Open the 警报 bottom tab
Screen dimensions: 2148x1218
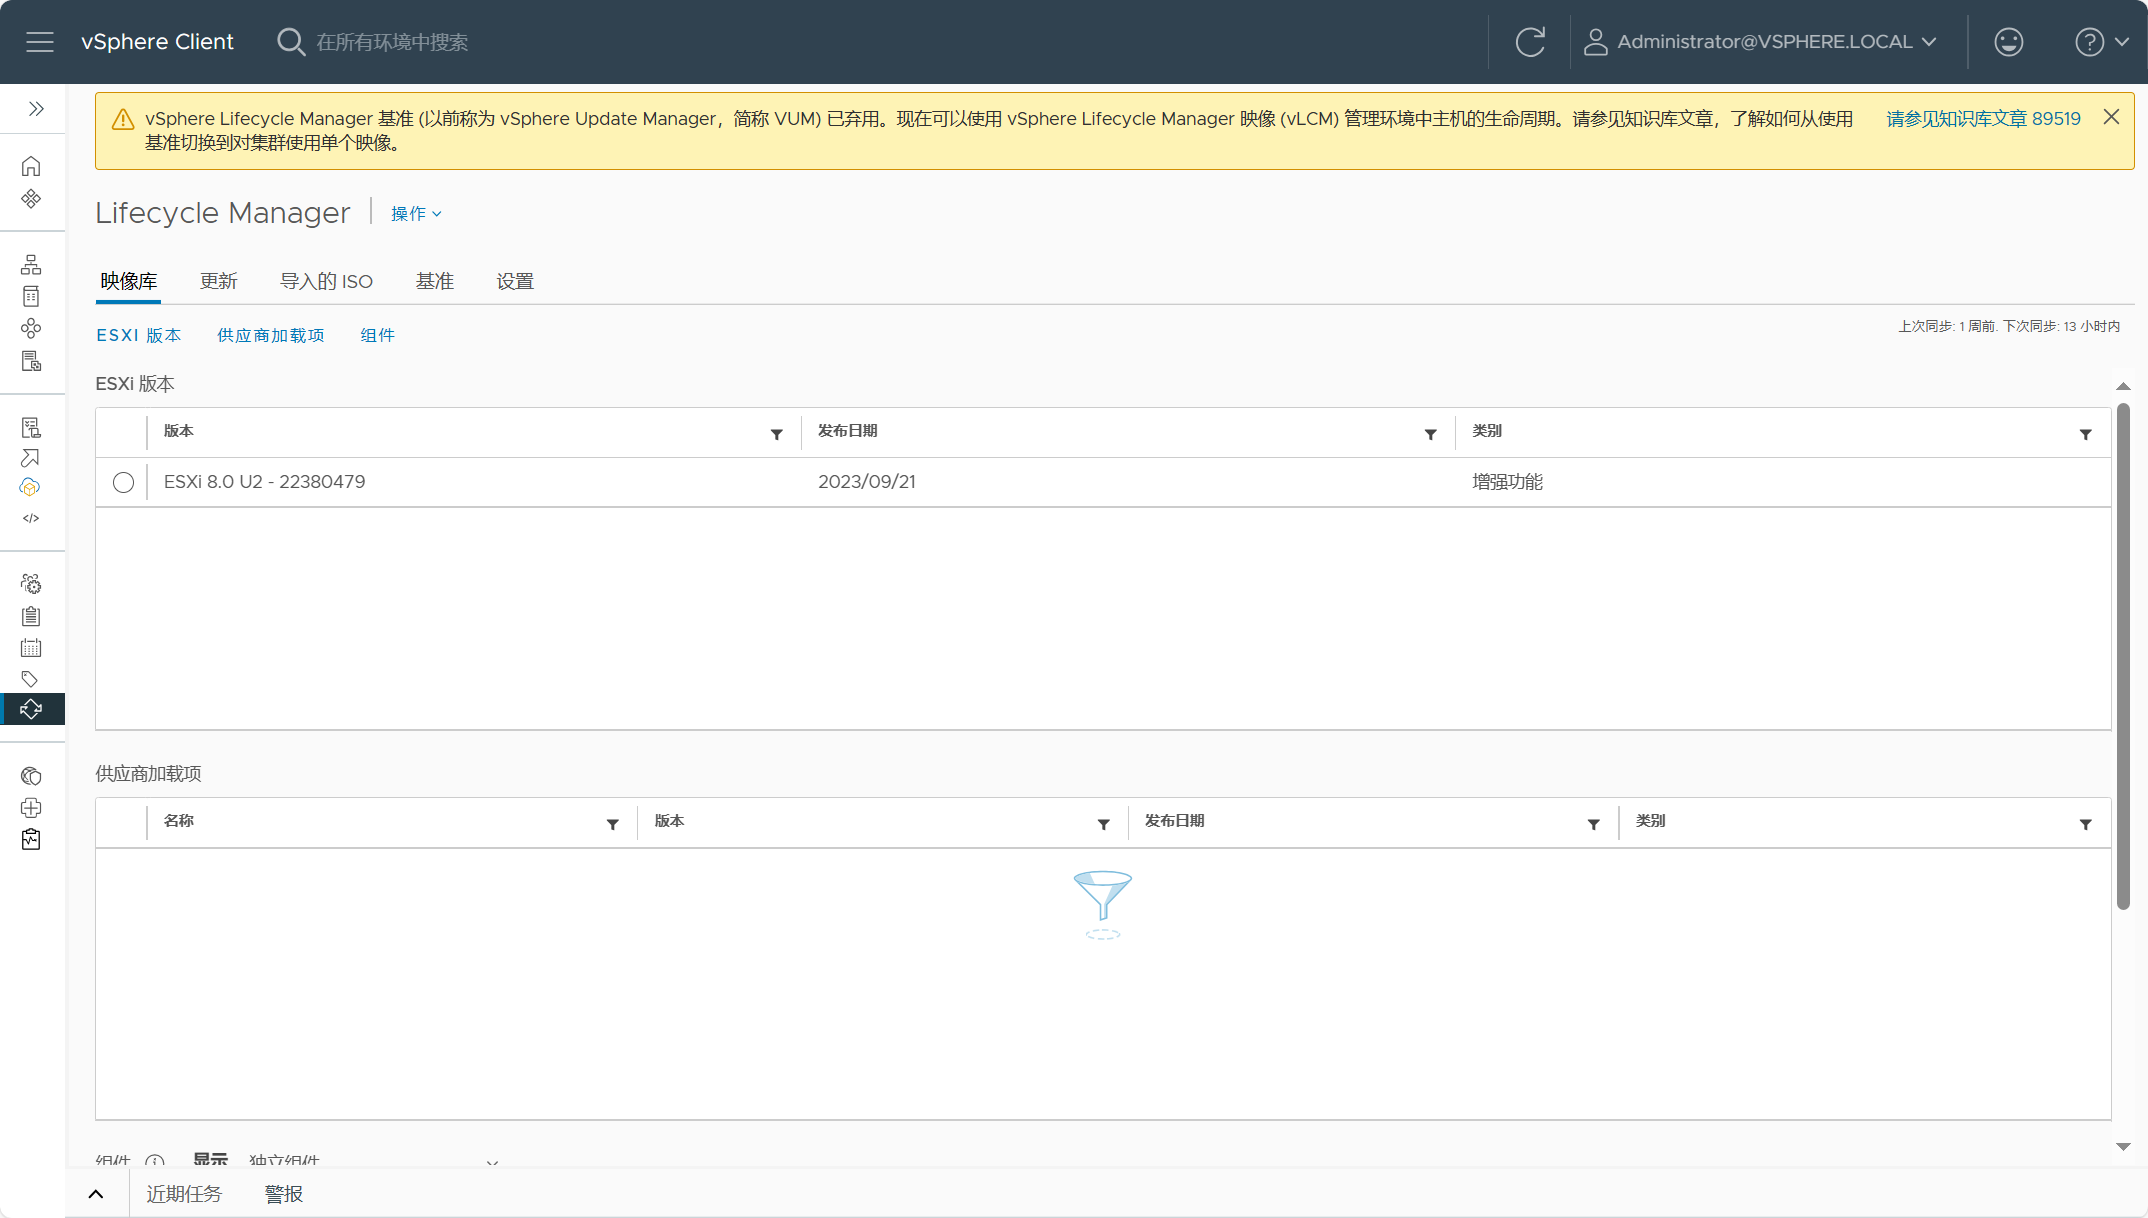[x=284, y=1194]
